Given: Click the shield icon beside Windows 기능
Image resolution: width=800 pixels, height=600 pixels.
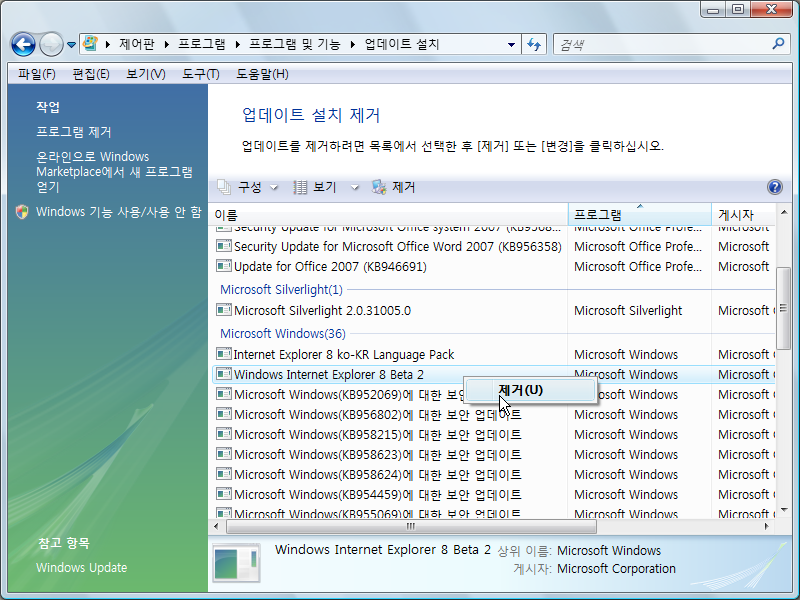Looking at the screenshot, I should point(22,212).
